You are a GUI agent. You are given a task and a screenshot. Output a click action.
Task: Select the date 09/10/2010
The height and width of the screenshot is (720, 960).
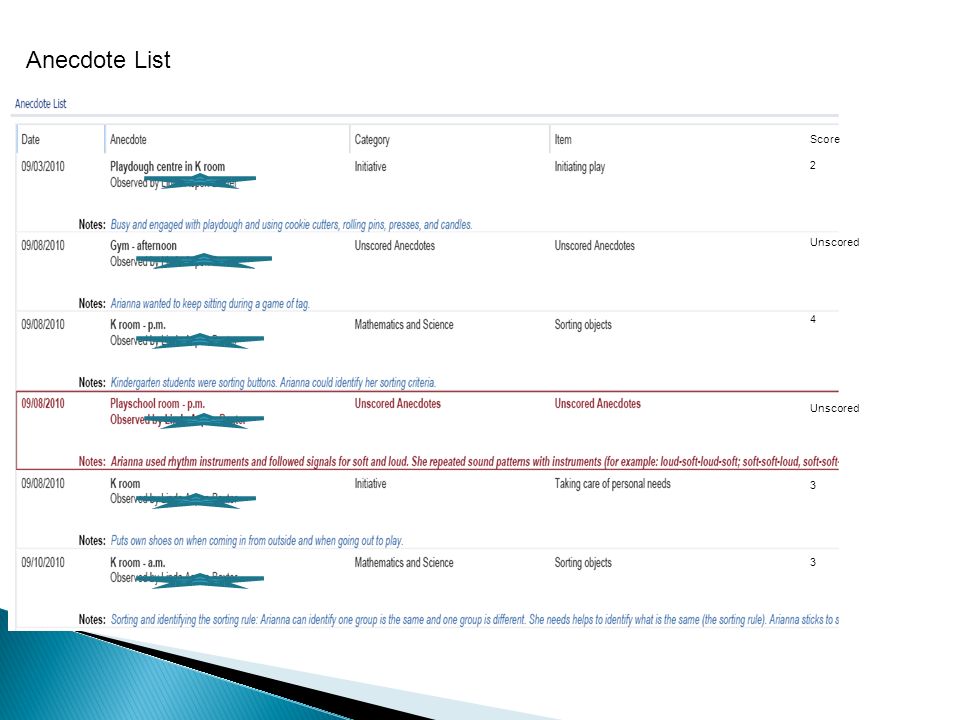43,563
